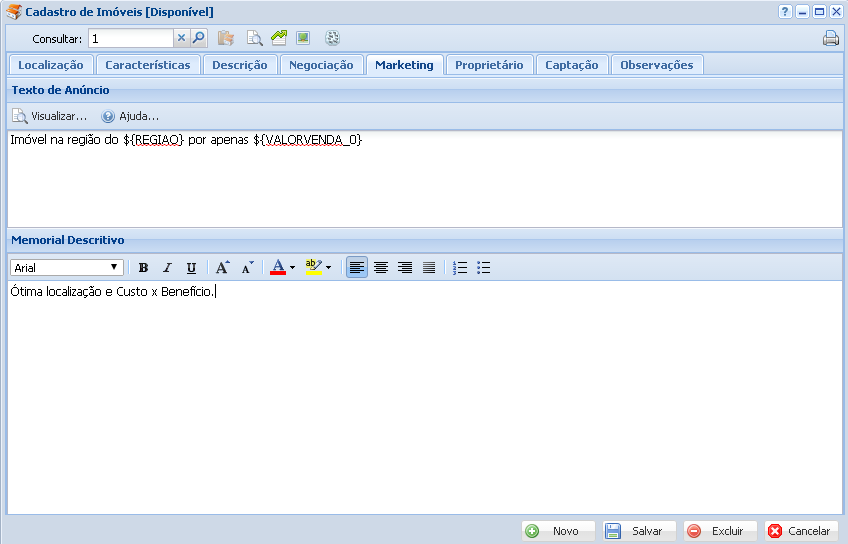848x544 pixels.
Task: Click the clipboard paste icon in toolbar
Action: pos(226,39)
